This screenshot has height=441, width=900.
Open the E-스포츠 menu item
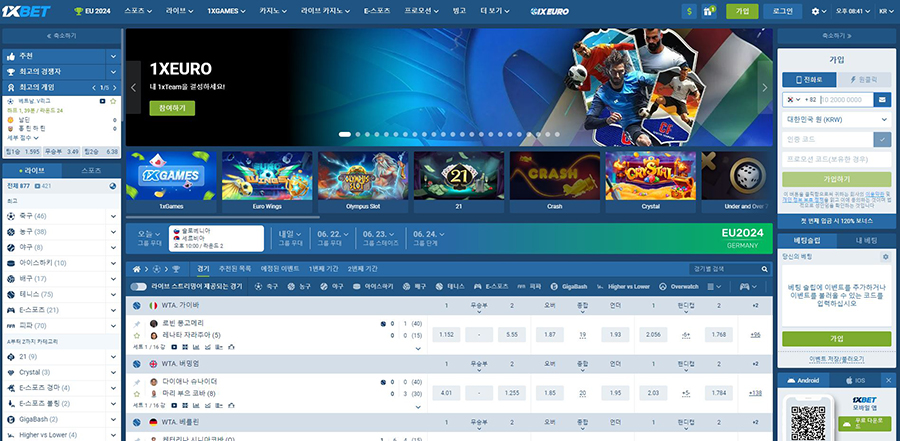[377, 11]
